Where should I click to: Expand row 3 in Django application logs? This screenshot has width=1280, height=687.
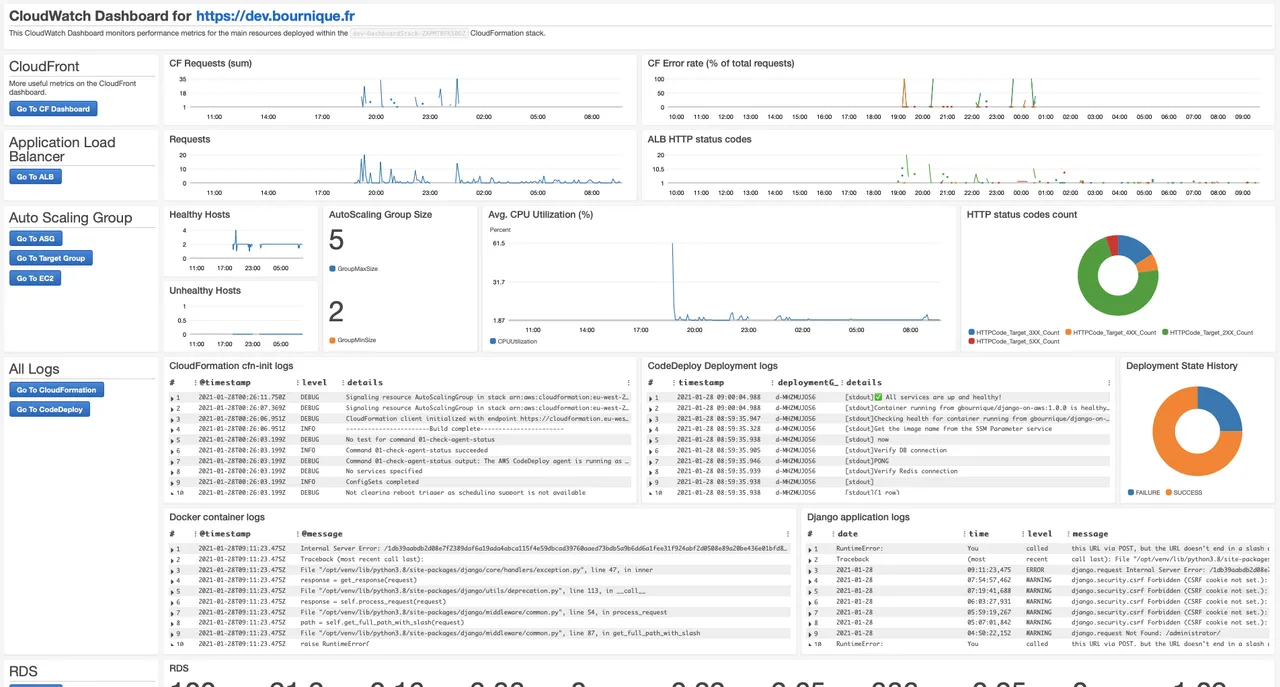pos(811,570)
